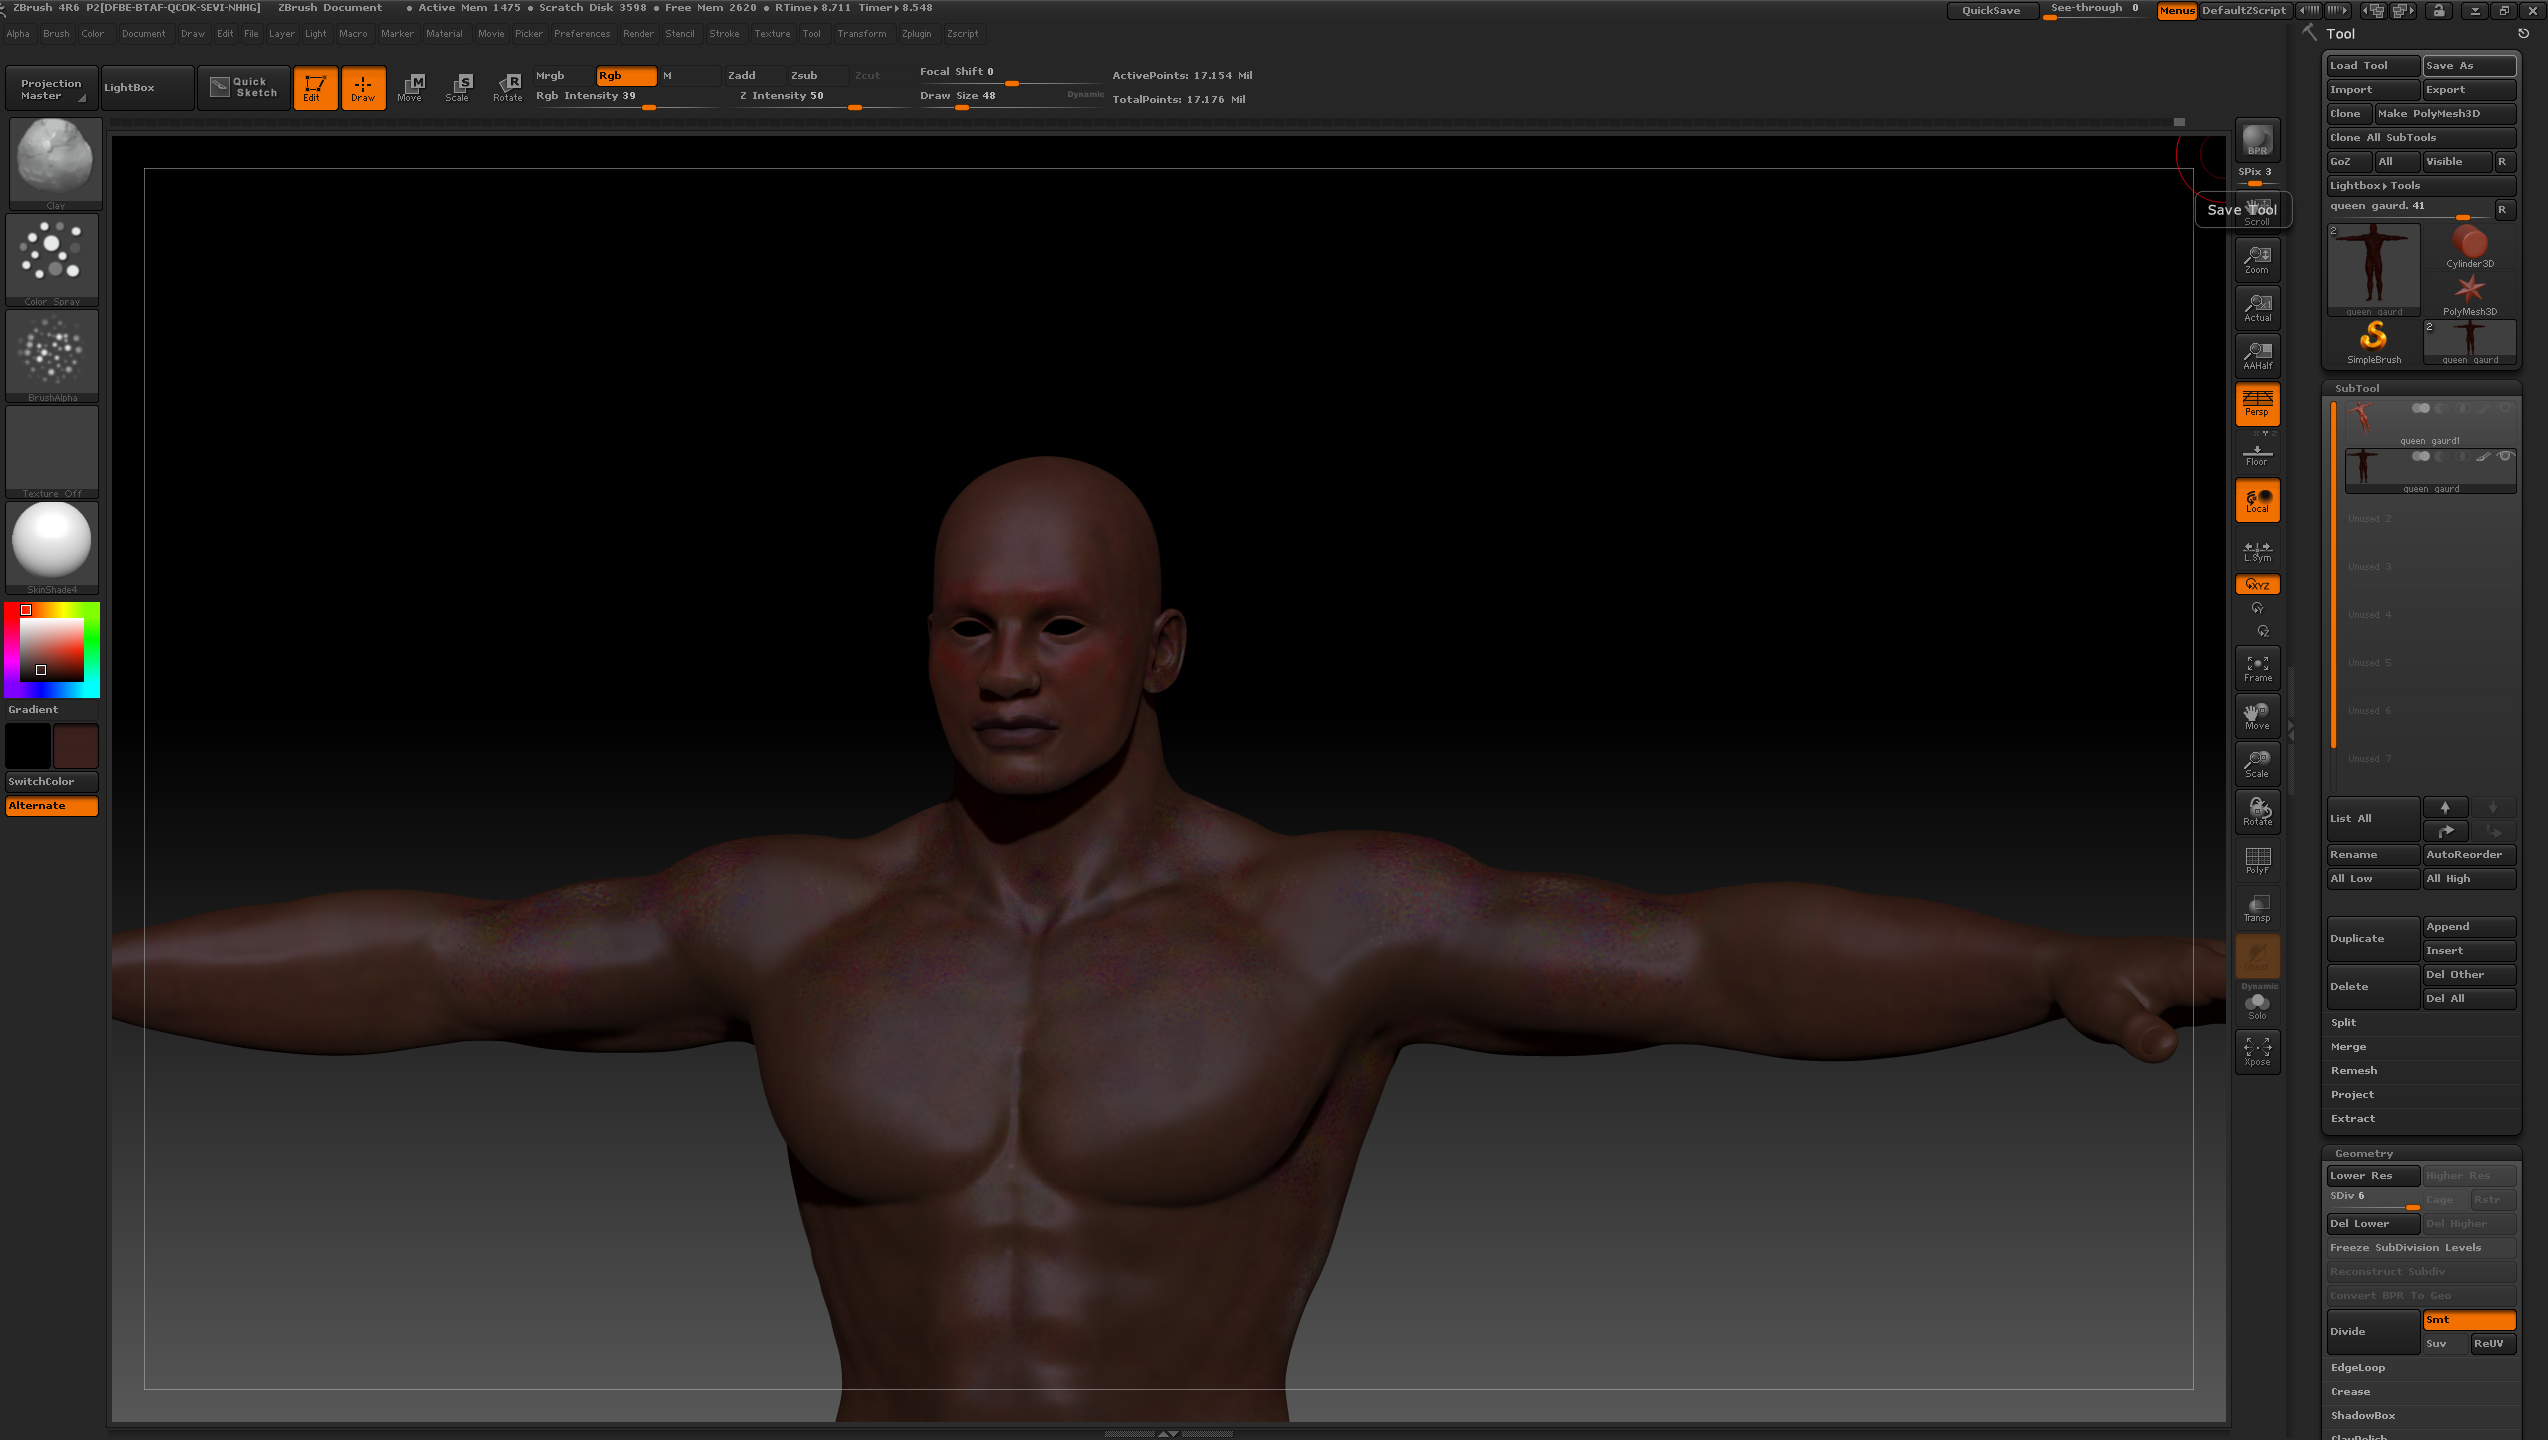Image resolution: width=2548 pixels, height=1440 pixels.
Task: Open the Render menu
Action: click(x=638, y=34)
